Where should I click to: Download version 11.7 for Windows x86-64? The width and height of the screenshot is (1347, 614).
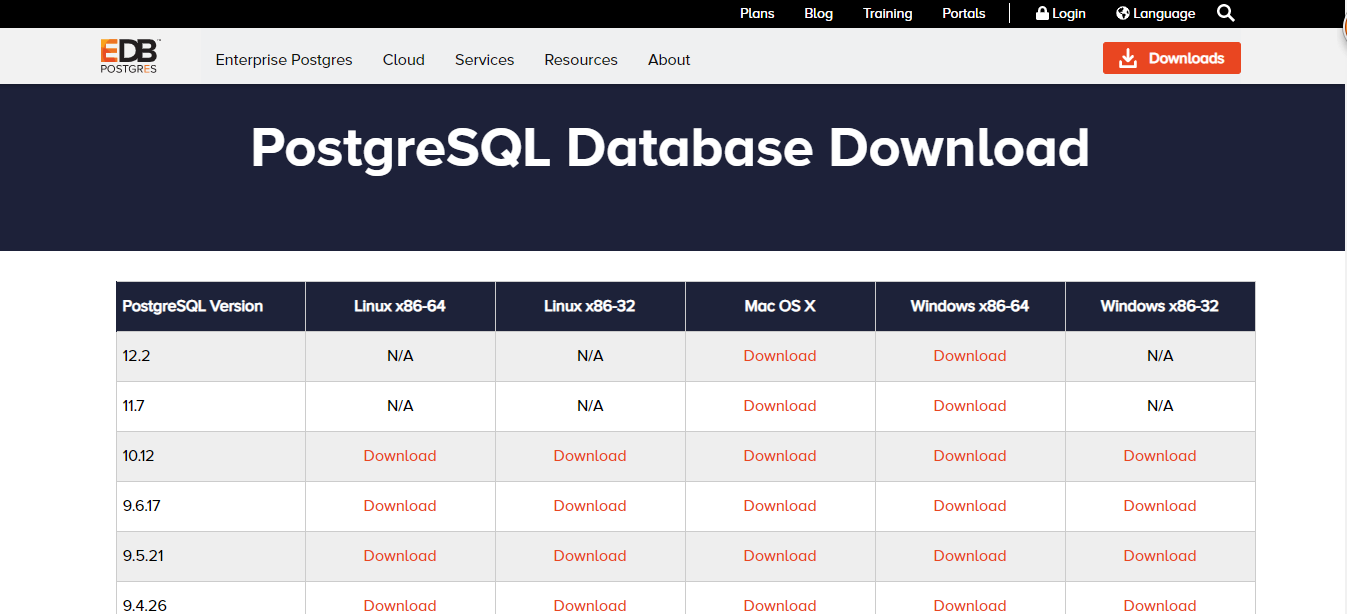[x=970, y=406]
